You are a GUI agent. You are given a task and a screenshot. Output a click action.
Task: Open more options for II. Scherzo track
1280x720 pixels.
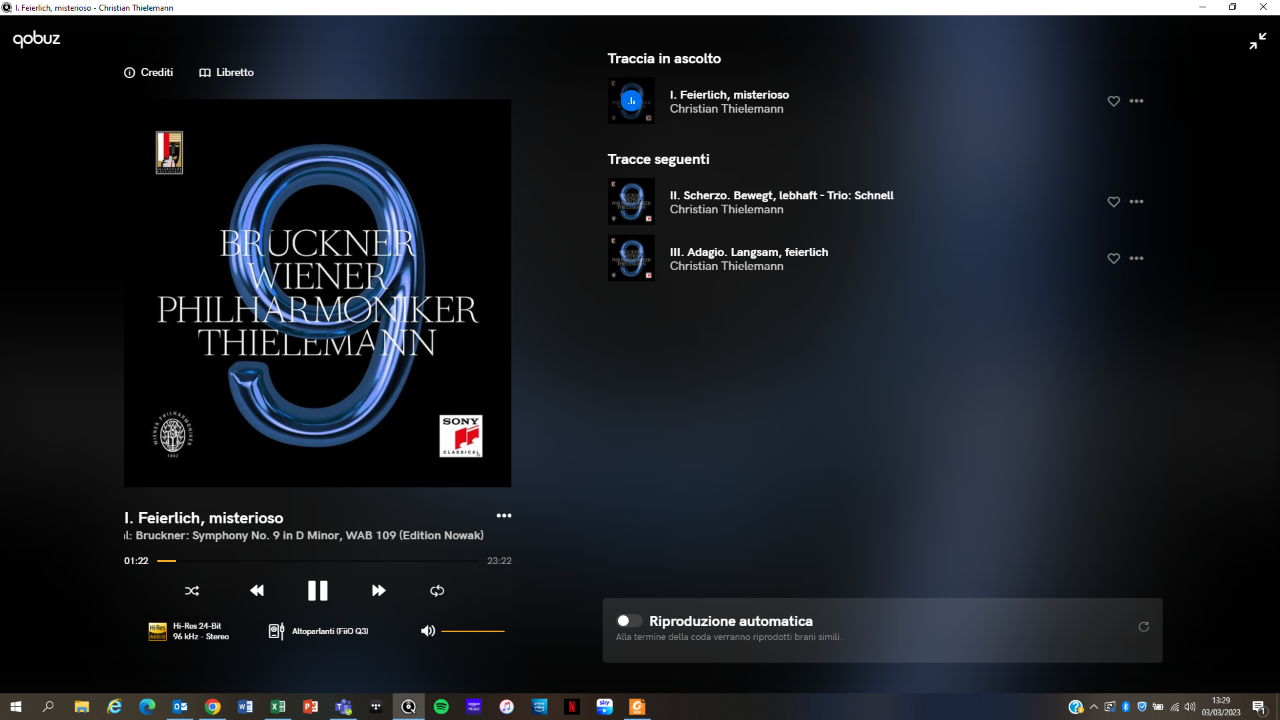1136,202
